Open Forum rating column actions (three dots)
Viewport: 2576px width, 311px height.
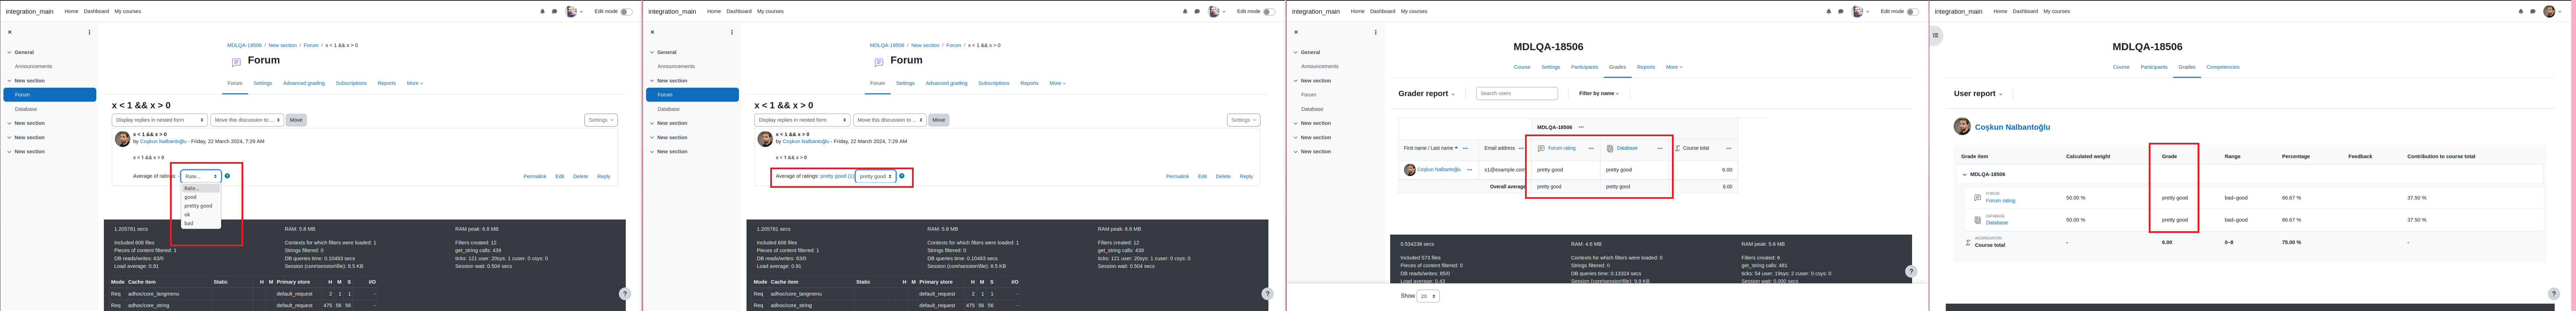[x=1591, y=148]
